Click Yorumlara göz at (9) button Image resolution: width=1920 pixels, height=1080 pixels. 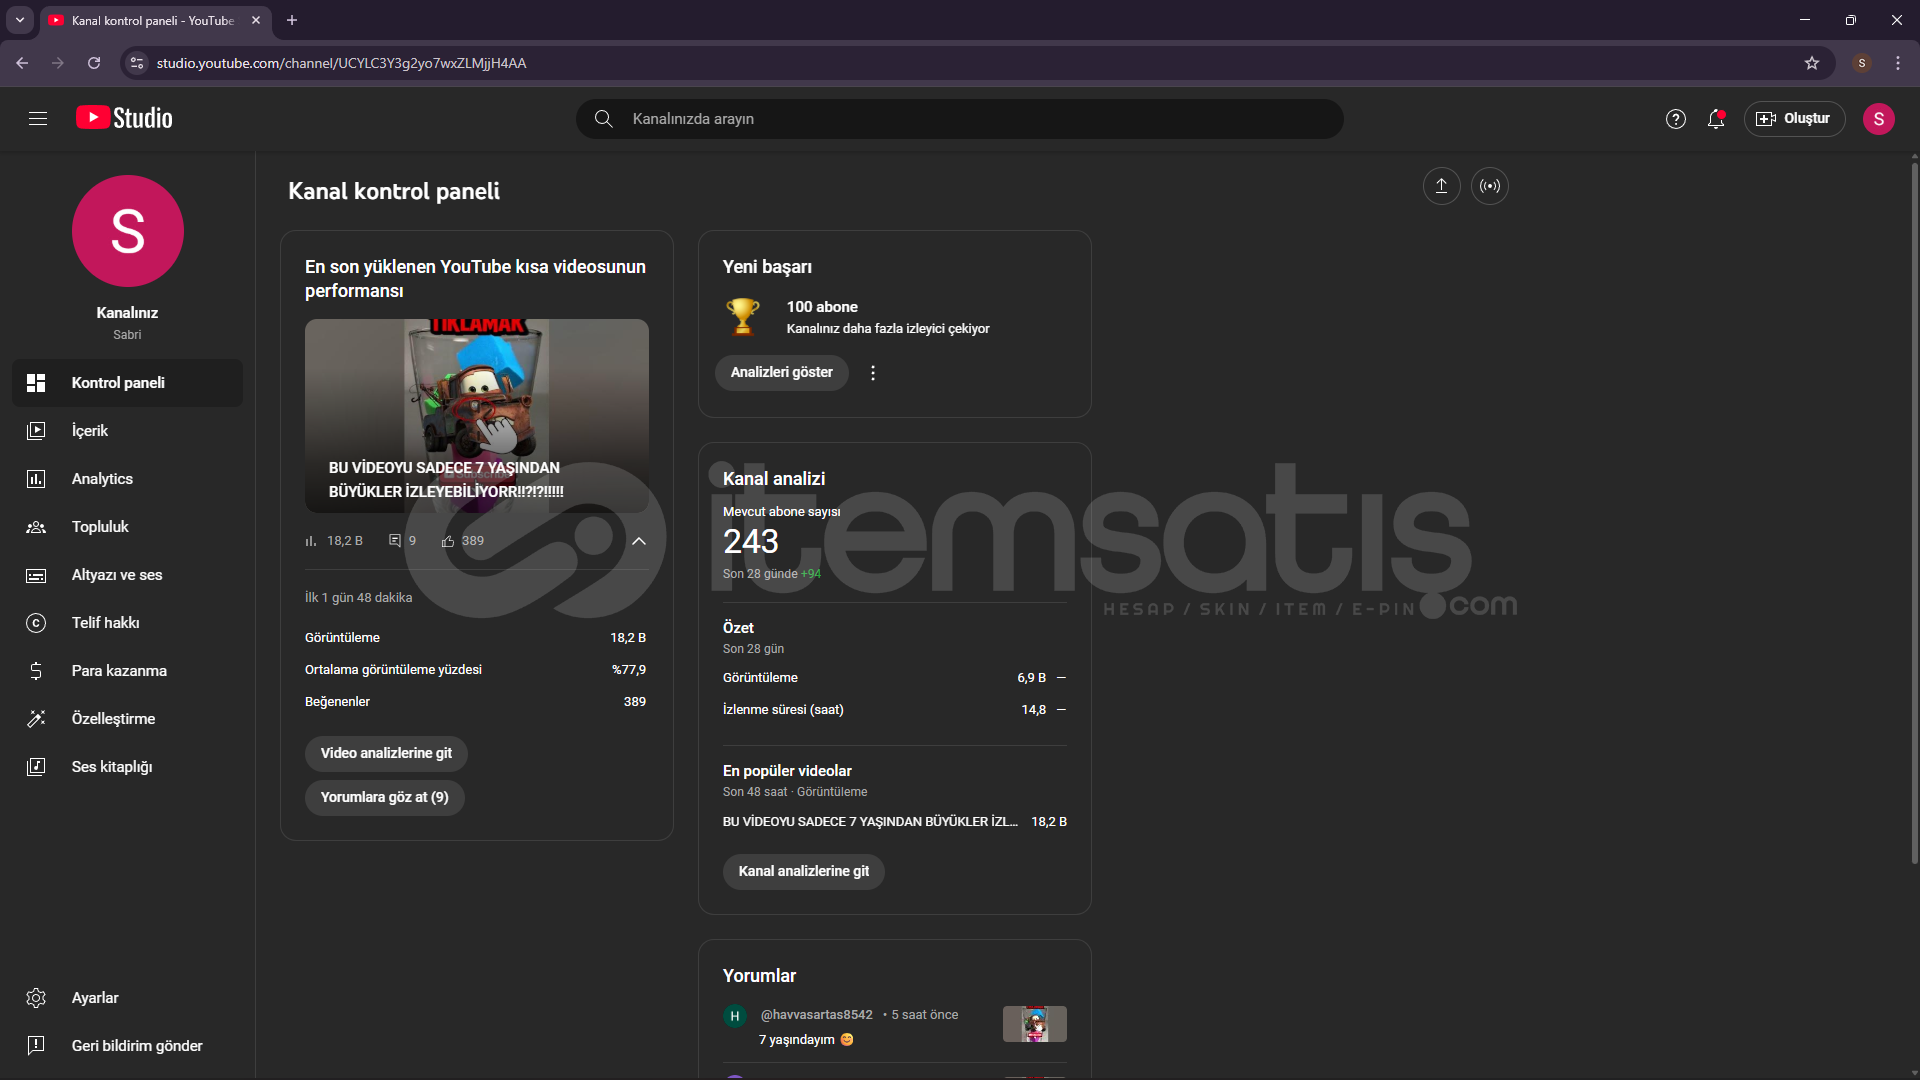[x=384, y=797]
